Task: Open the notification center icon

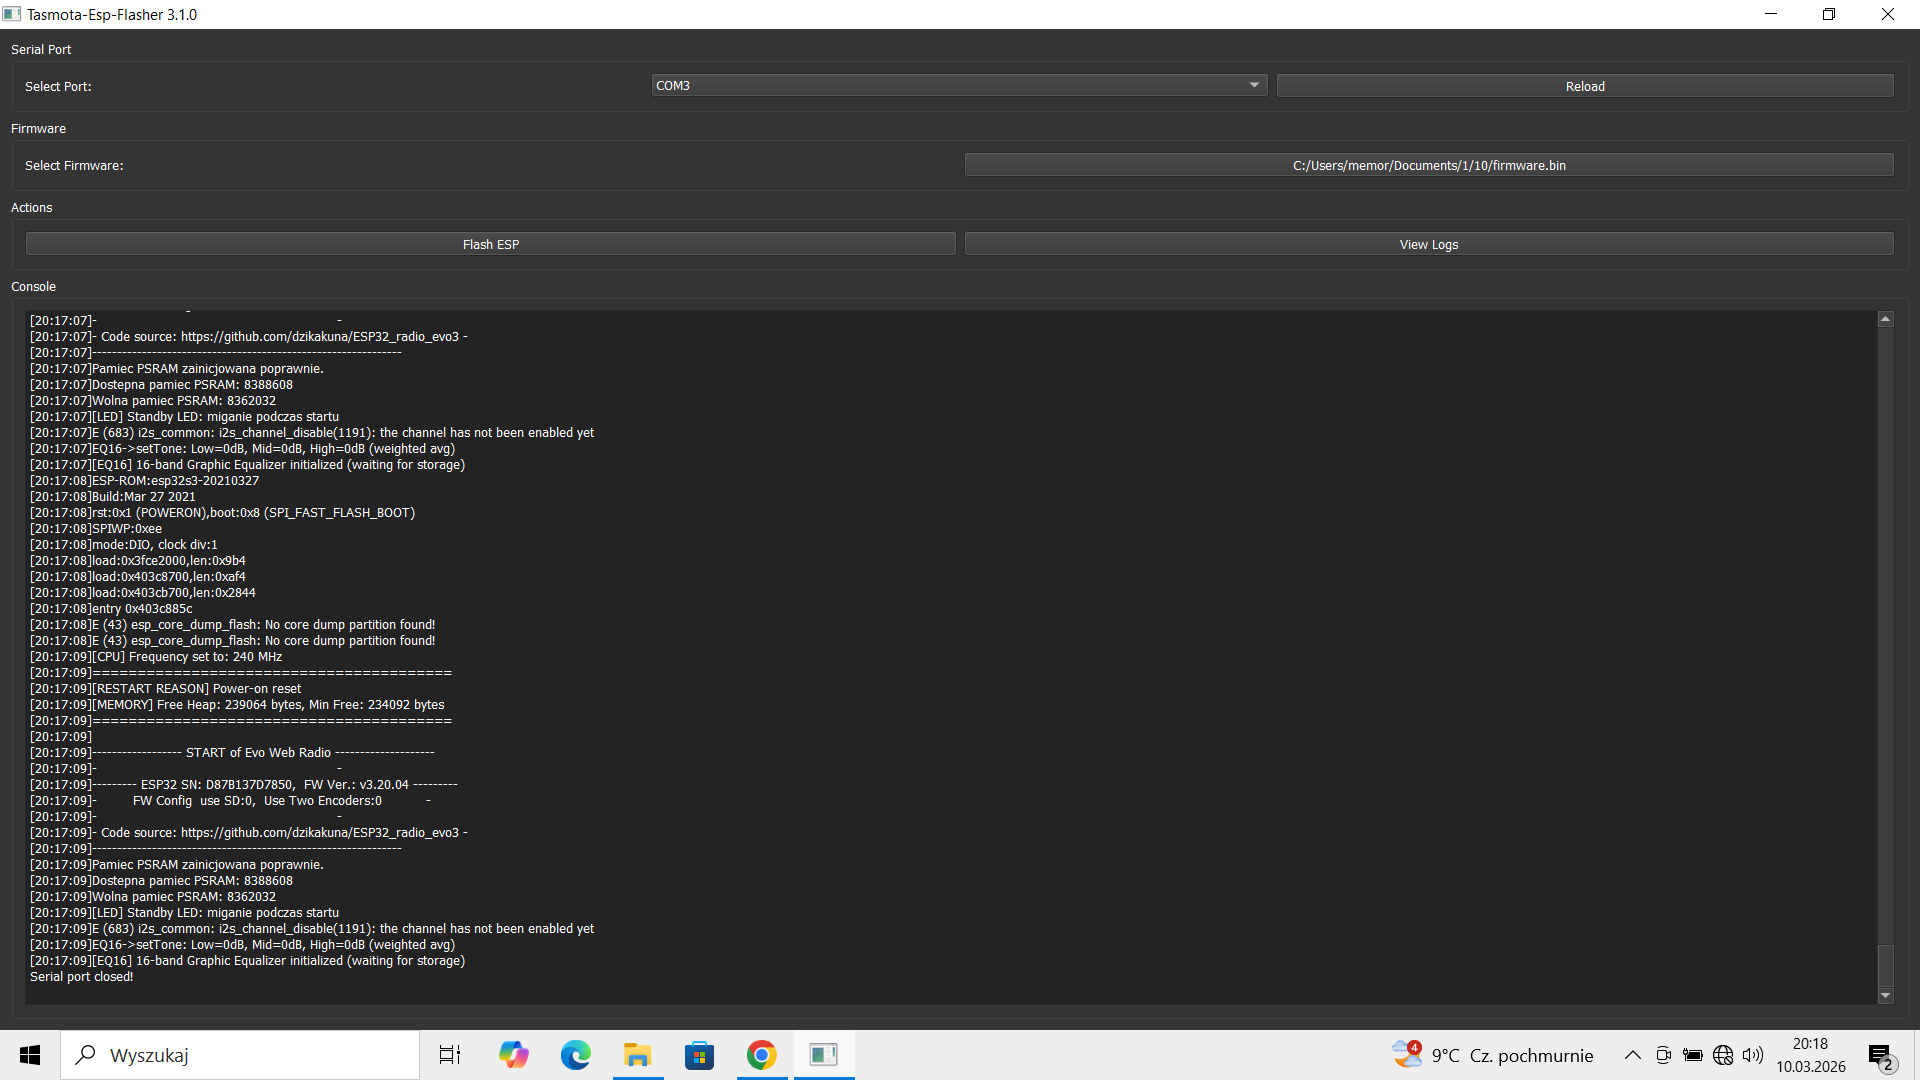Action: pyautogui.click(x=1881, y=1056)
